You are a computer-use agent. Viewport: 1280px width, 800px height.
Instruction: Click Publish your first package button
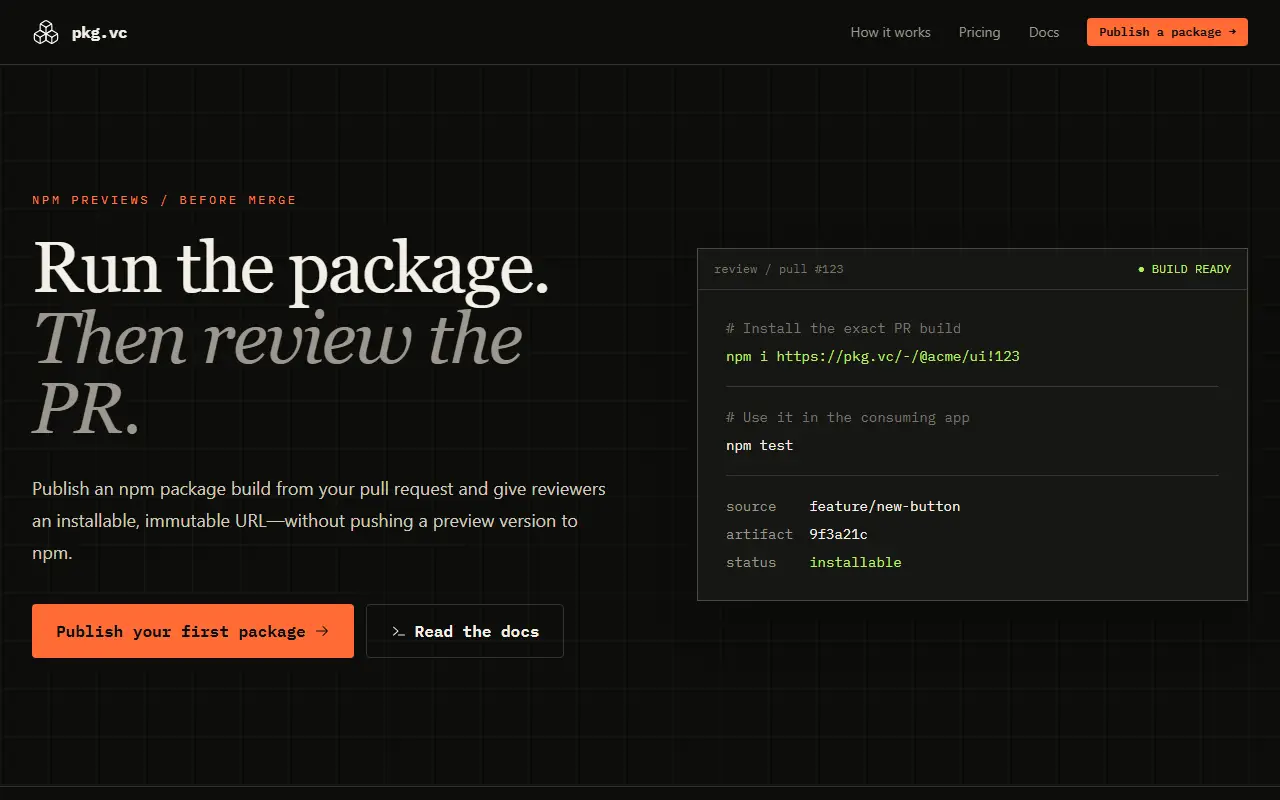[193, 631]
